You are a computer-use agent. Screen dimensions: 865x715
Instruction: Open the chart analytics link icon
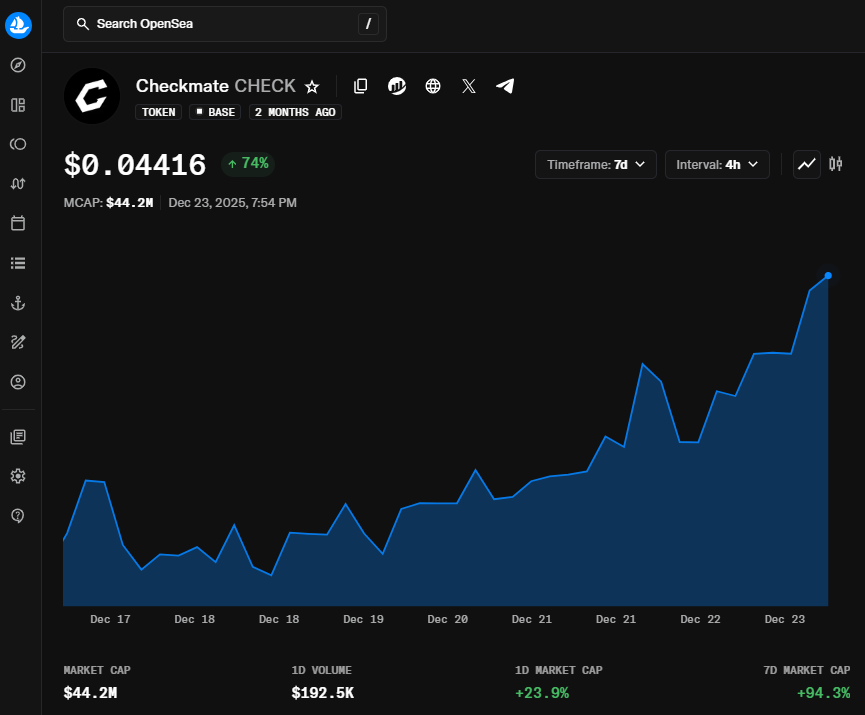(x=397, y=86)
